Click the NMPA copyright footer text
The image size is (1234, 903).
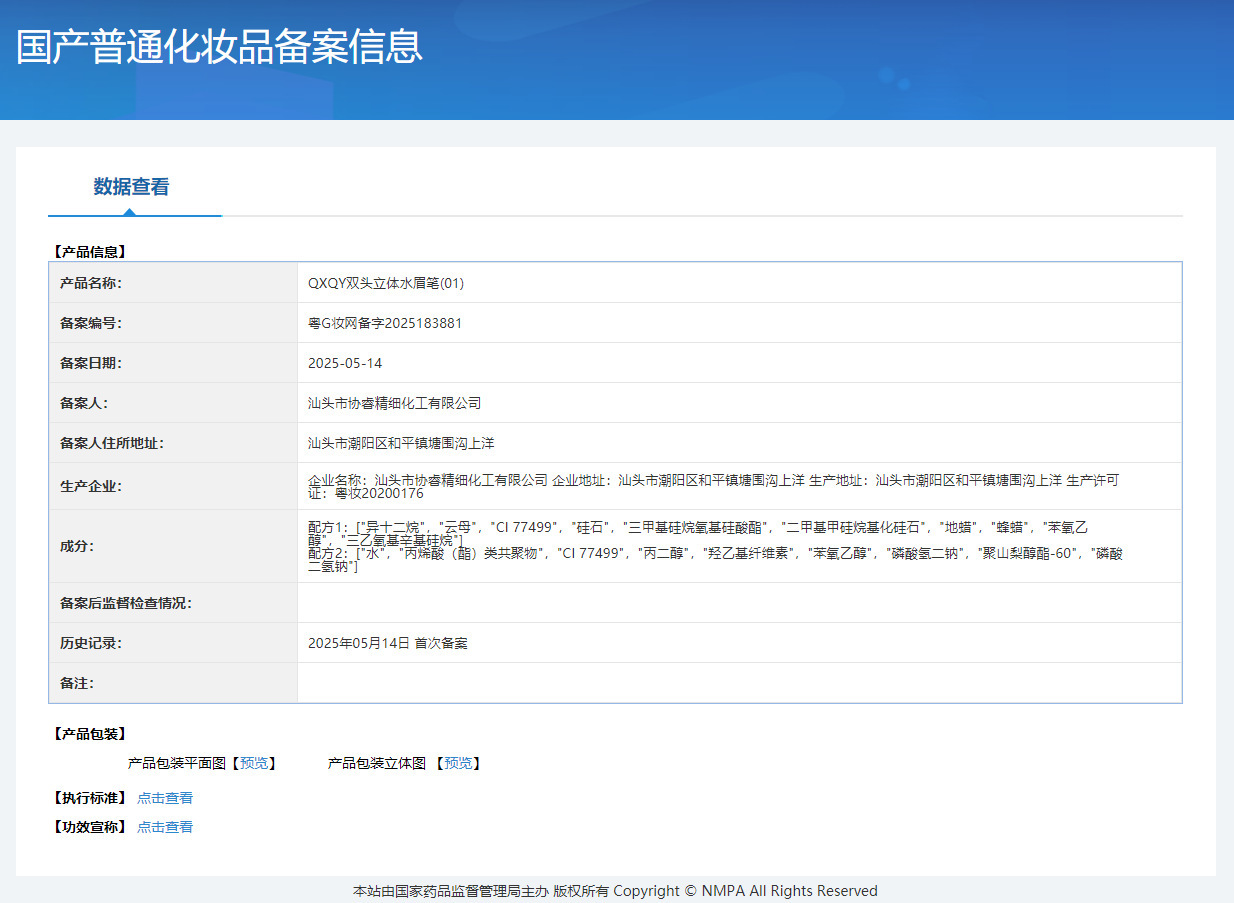pyautogui.click(x=615, y=891)
